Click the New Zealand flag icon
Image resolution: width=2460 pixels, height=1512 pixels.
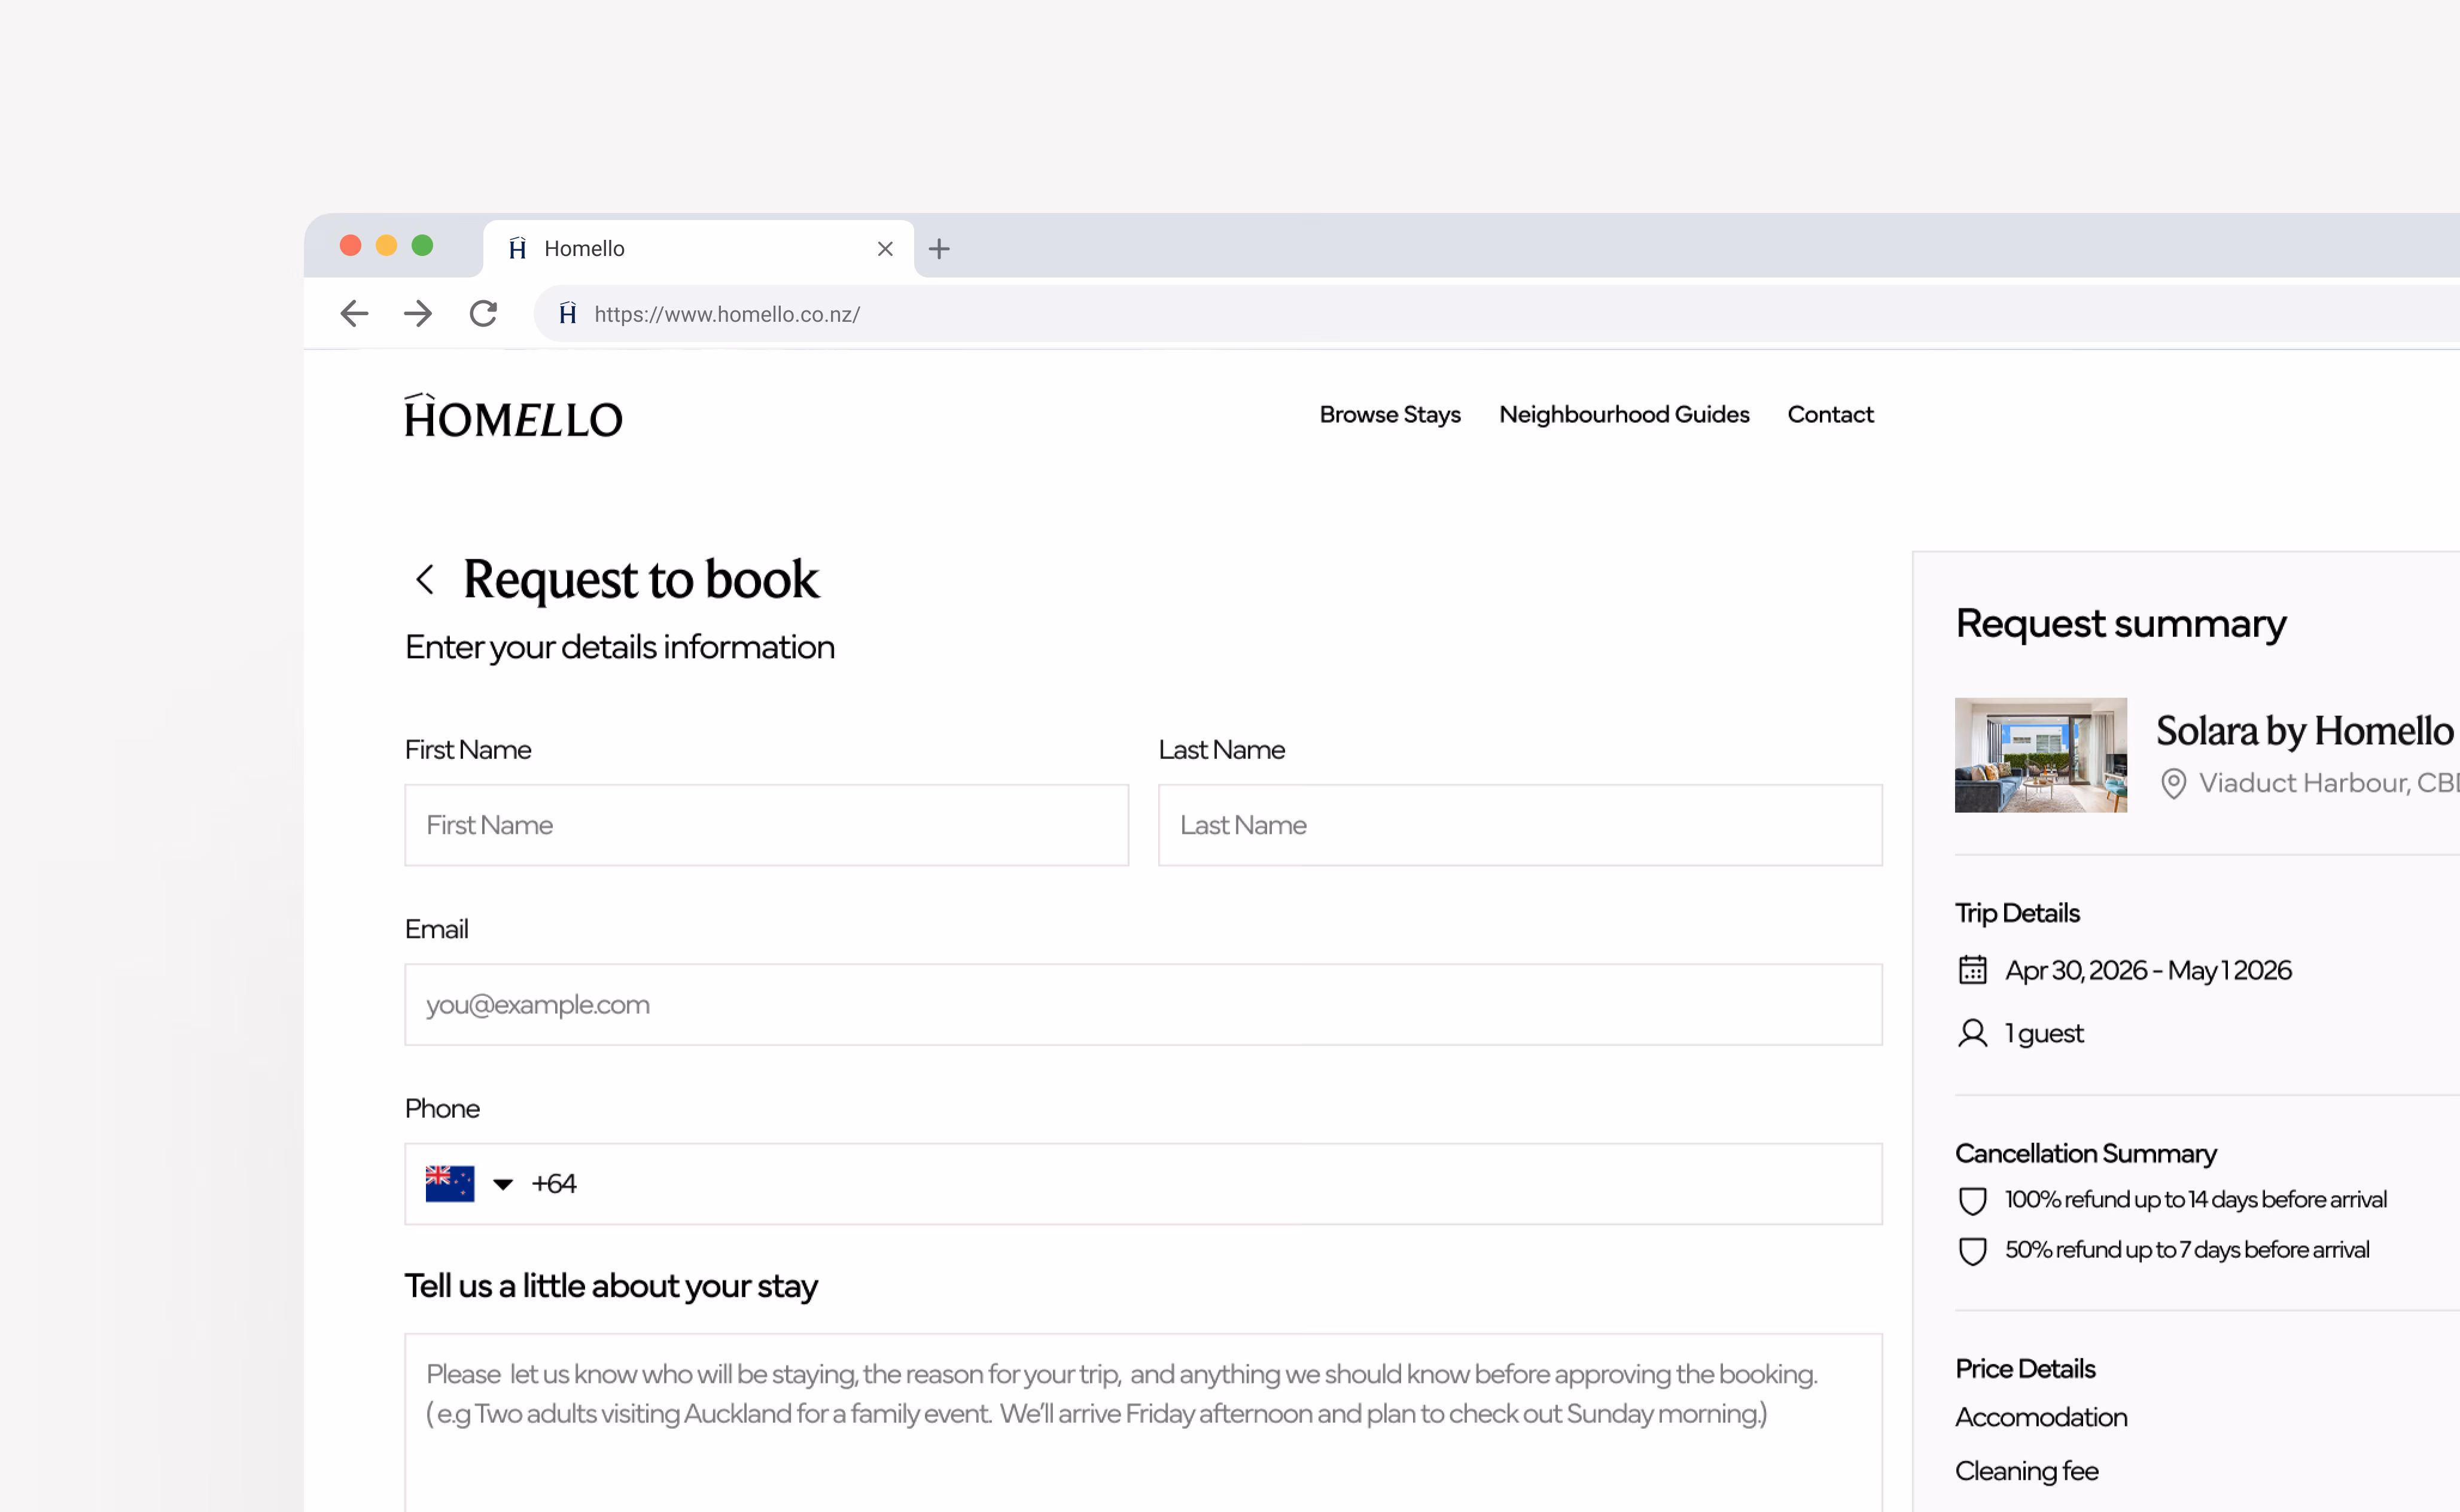(450, 1184)
